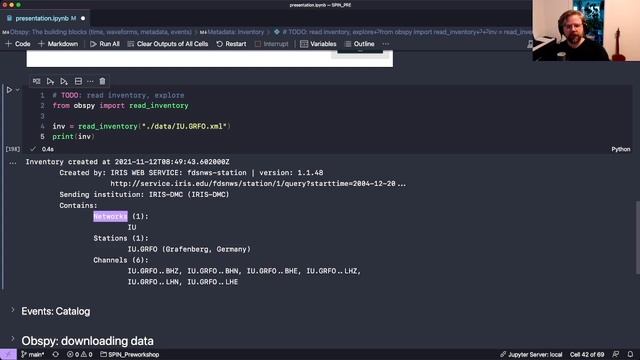The image size is (640, 360).
Task: Open run options dropdown beside cell play button
Action: pos(18,90)
